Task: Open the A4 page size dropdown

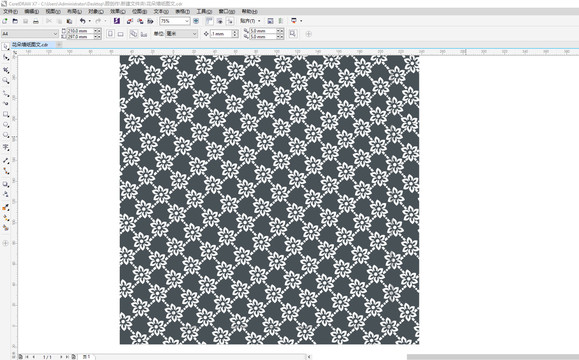Action: (x=30, y=34)
